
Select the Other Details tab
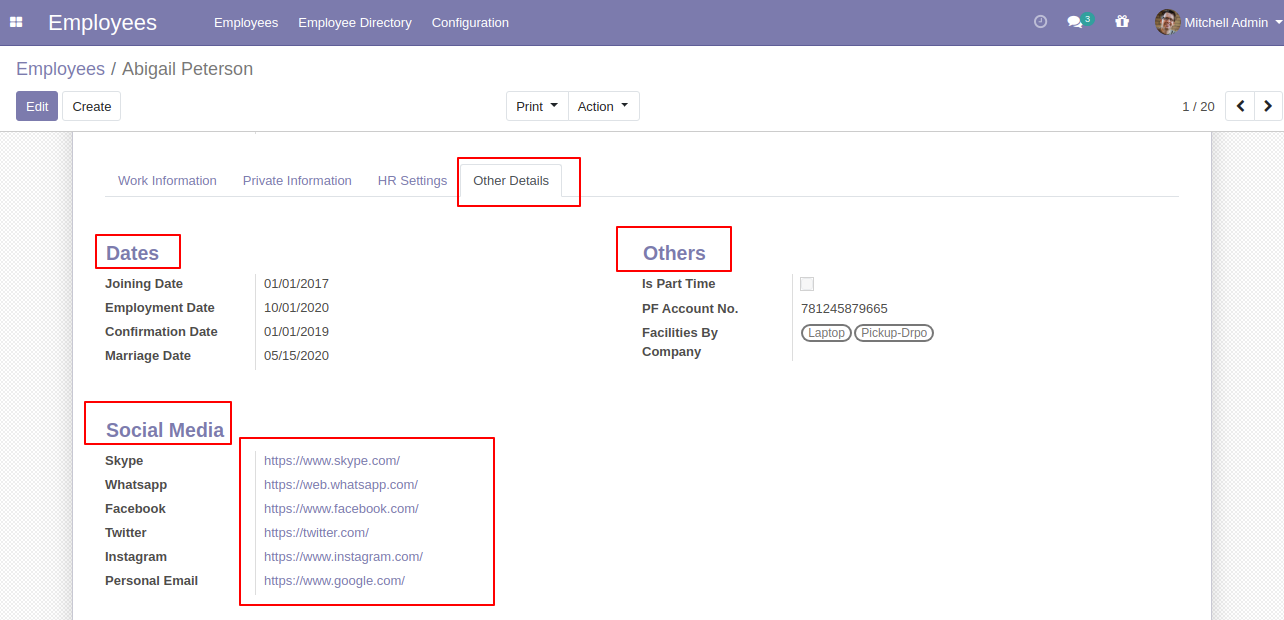[511, 181]
